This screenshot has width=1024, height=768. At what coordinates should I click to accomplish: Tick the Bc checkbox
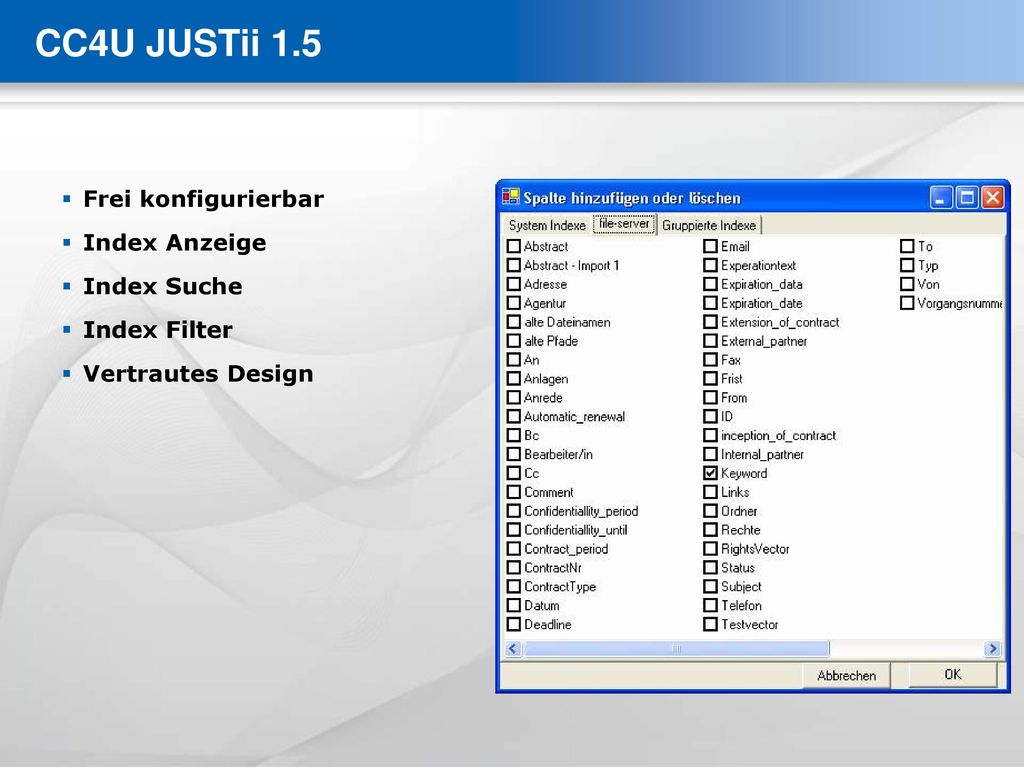514,436
